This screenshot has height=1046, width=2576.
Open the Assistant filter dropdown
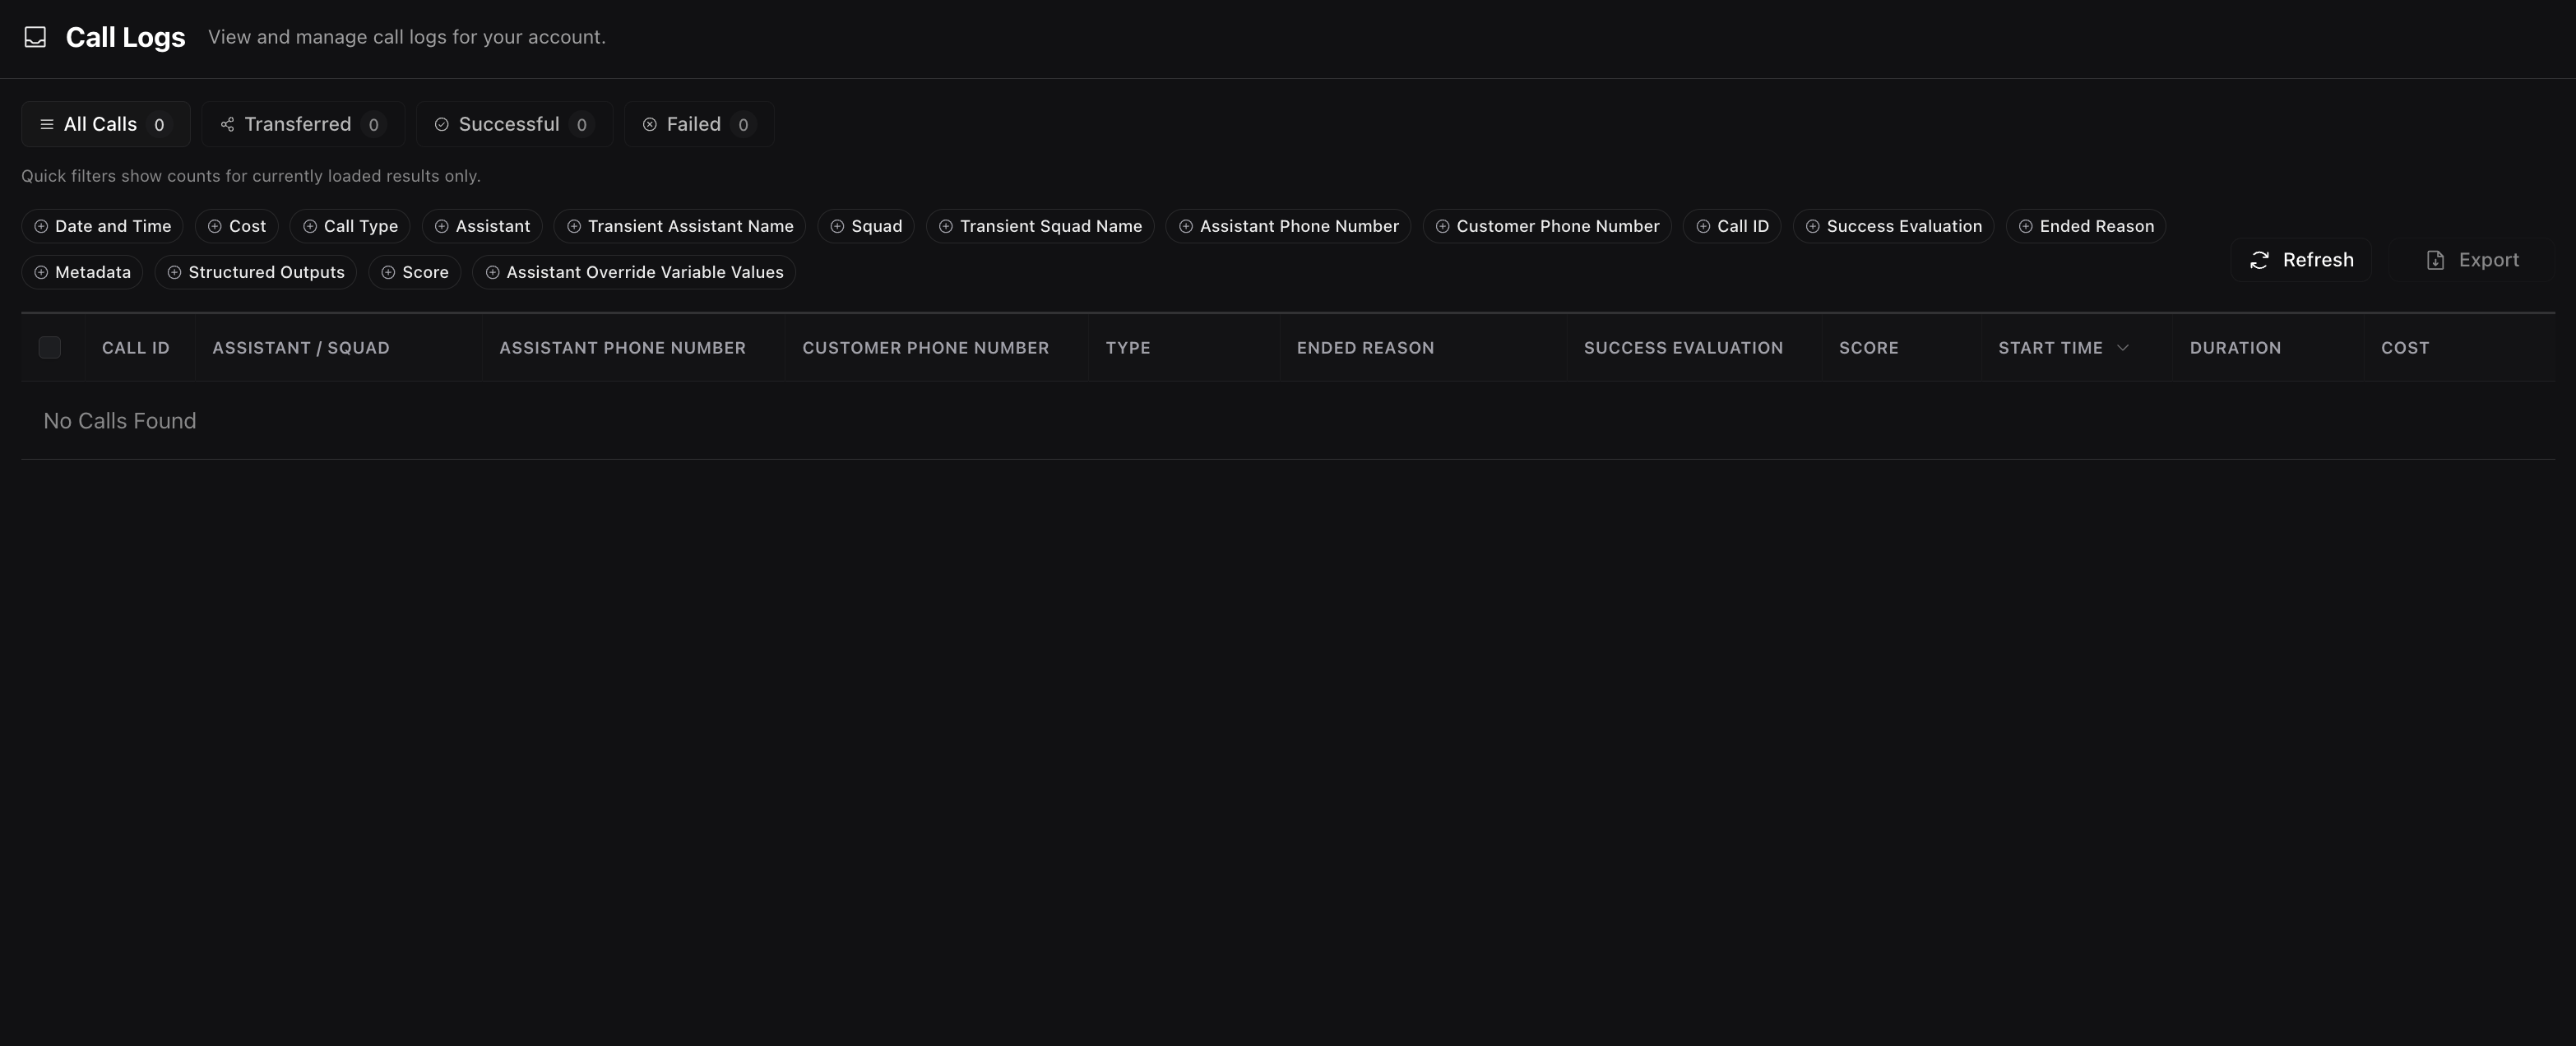point(482,226)
